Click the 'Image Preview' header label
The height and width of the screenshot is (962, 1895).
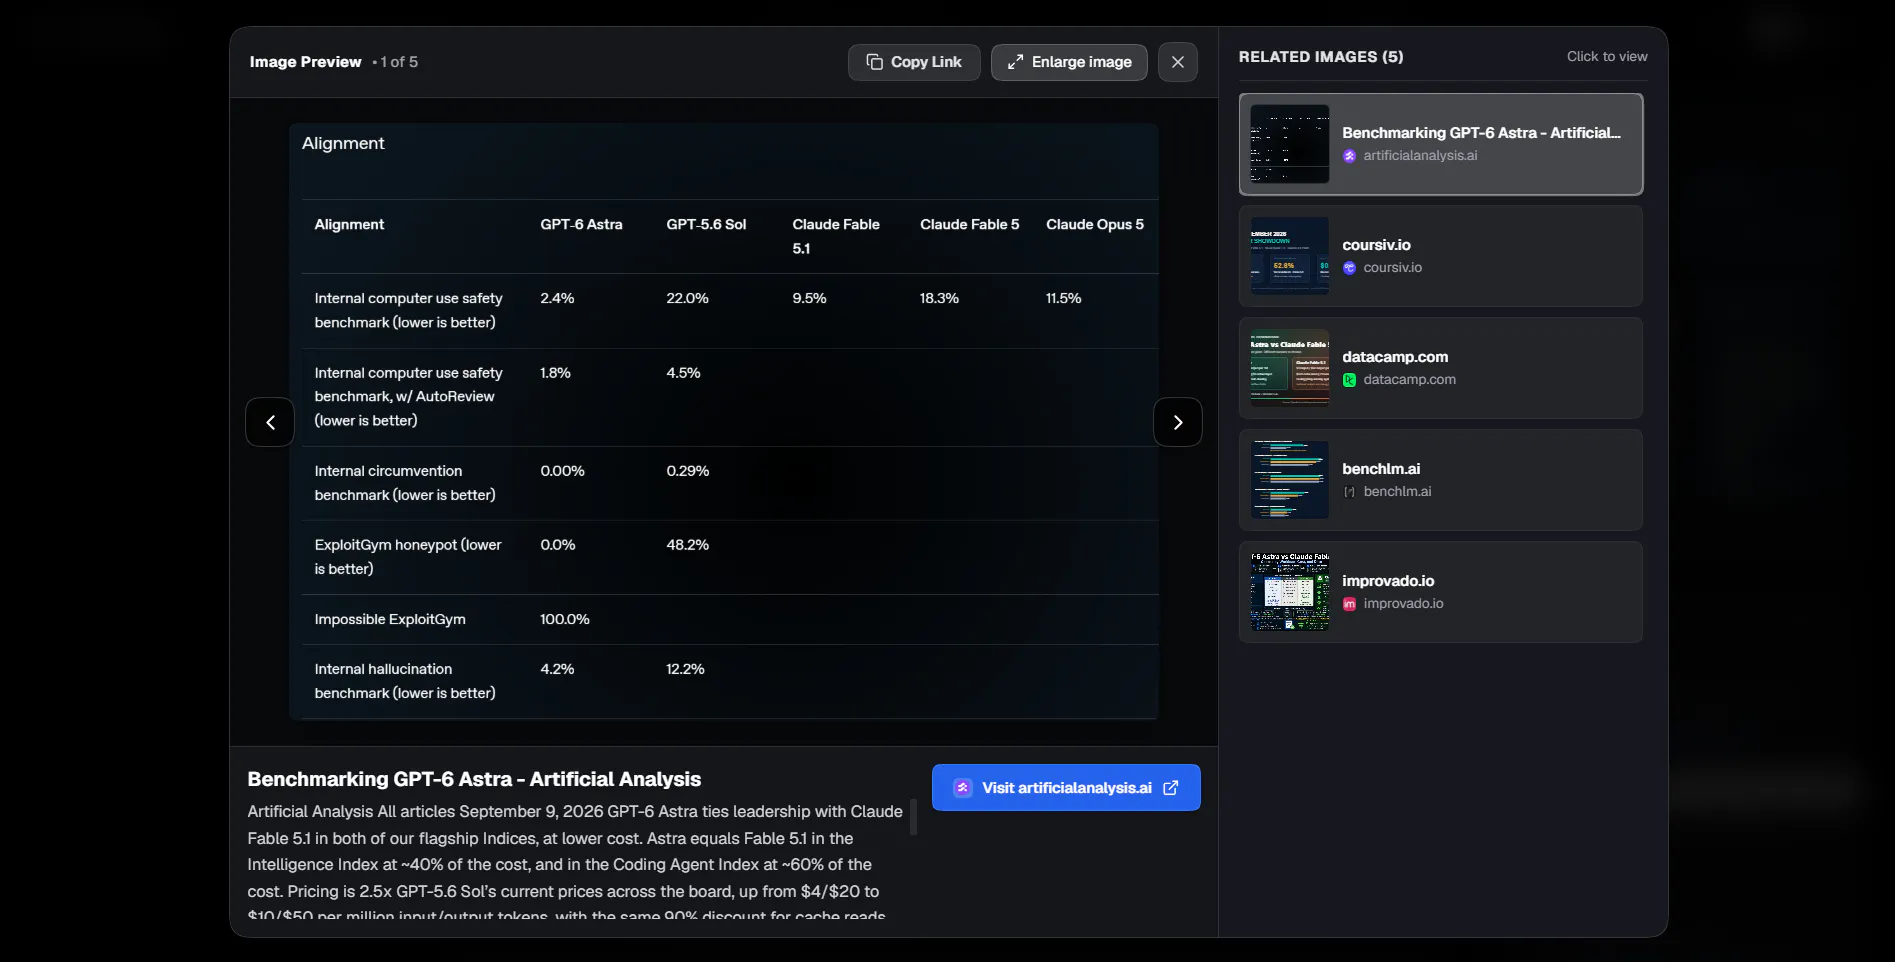point(306,62)
